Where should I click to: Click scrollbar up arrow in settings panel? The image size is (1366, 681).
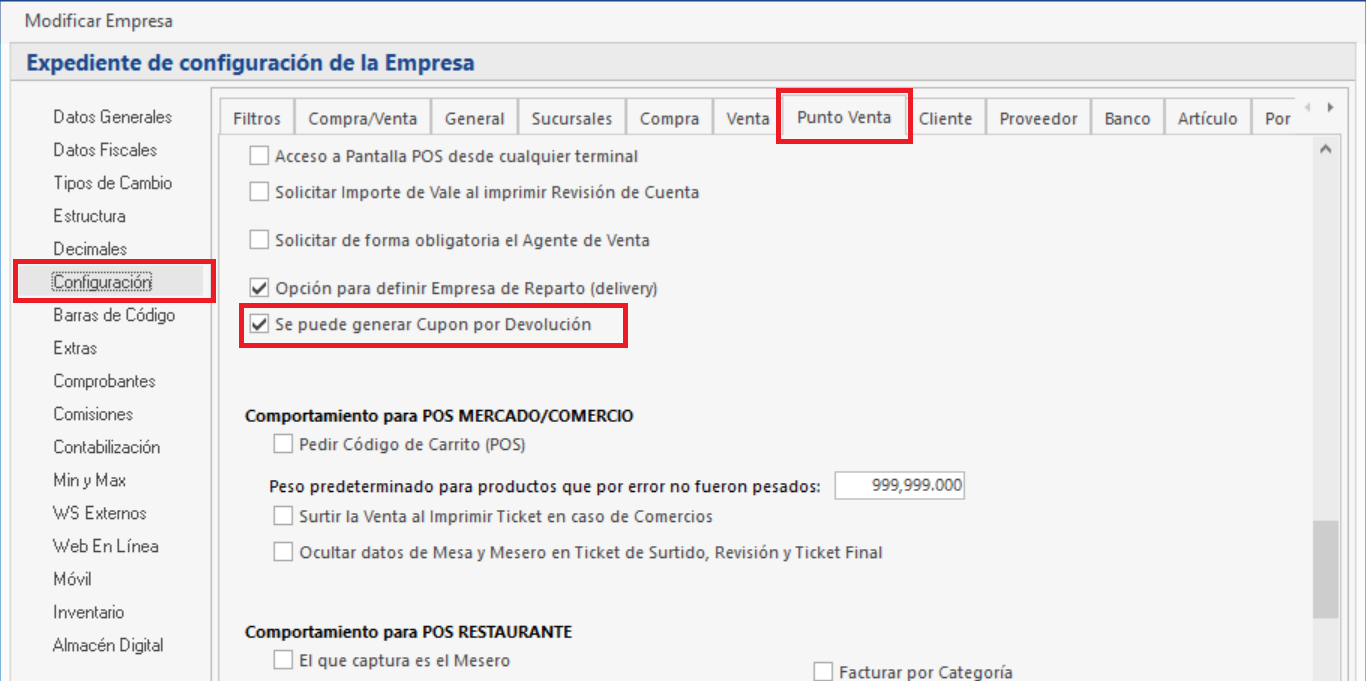click(1326, 149)
